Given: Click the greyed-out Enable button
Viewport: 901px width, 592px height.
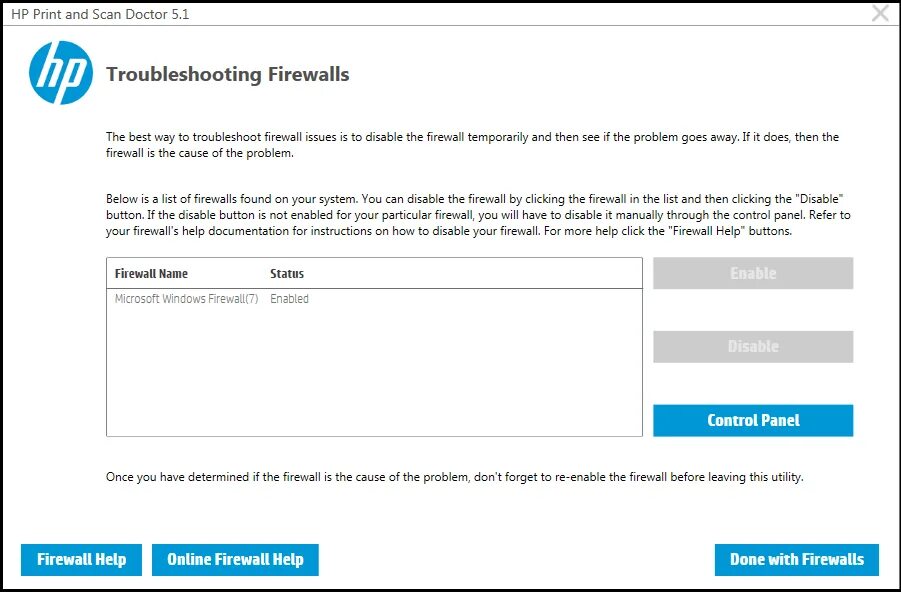Looking at the screenshot, I should (753, 273).
